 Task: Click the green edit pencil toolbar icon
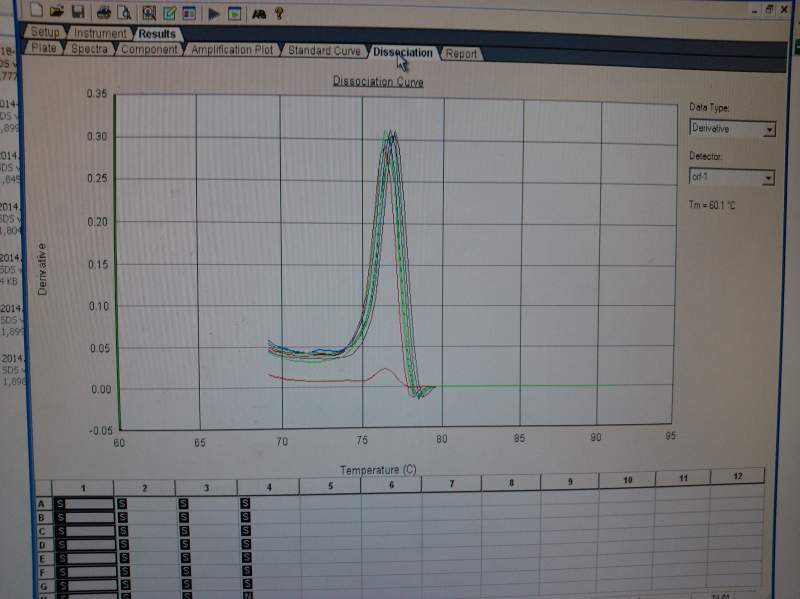[169, 13]
